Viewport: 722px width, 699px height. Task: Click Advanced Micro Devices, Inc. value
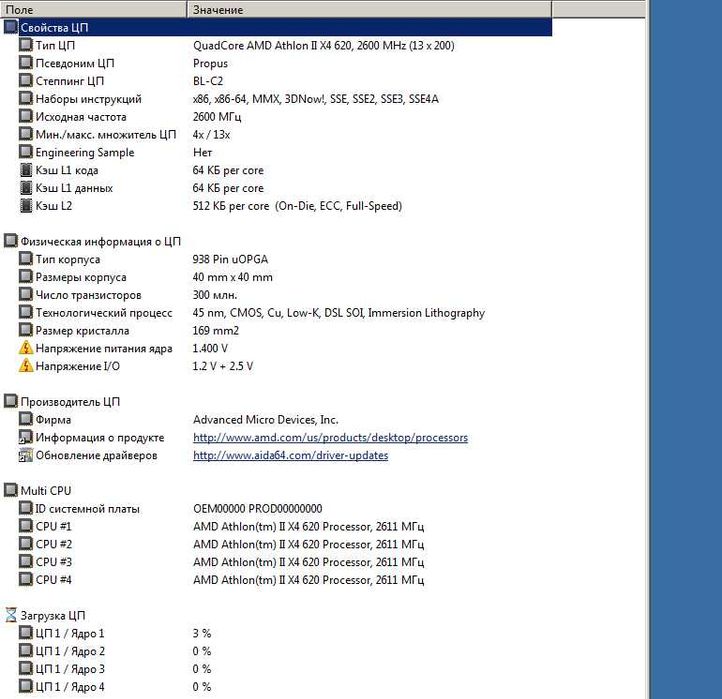point(266,419)
